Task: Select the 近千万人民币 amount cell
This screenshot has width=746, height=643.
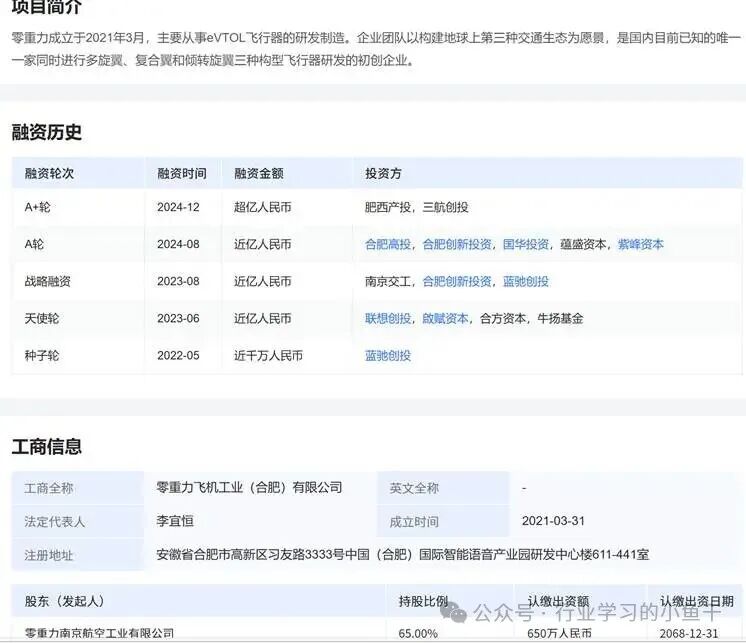Action: pyautogui.click(x=268, y=356)
